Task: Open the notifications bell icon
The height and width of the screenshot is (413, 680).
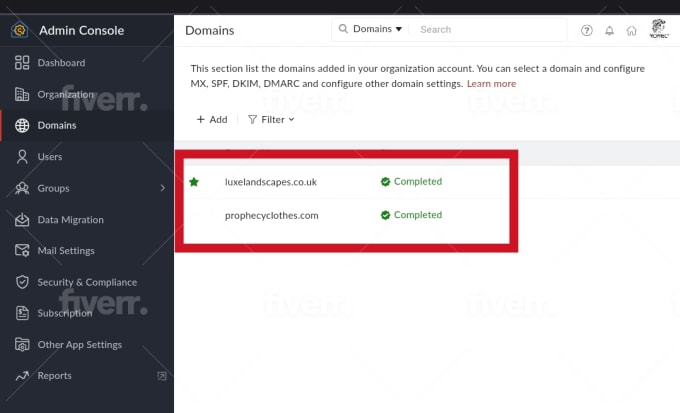Action: coord(609,30)
